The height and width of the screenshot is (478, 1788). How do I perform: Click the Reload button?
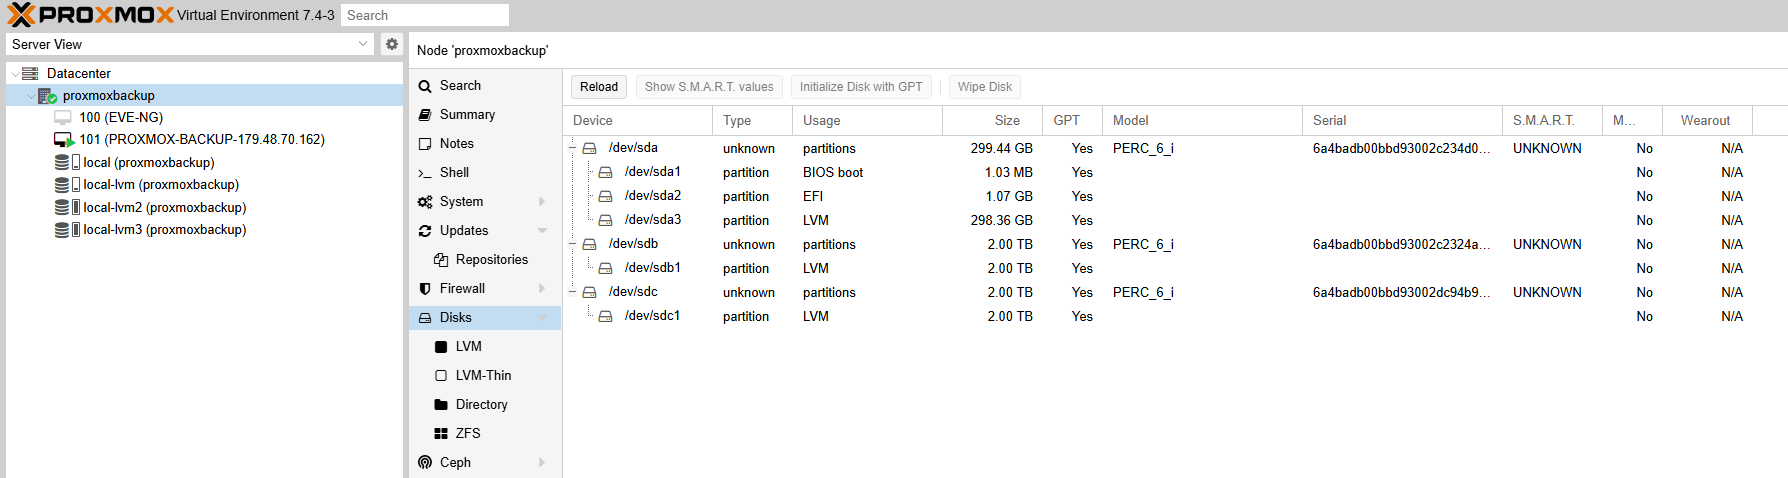[x=599, y=87]
